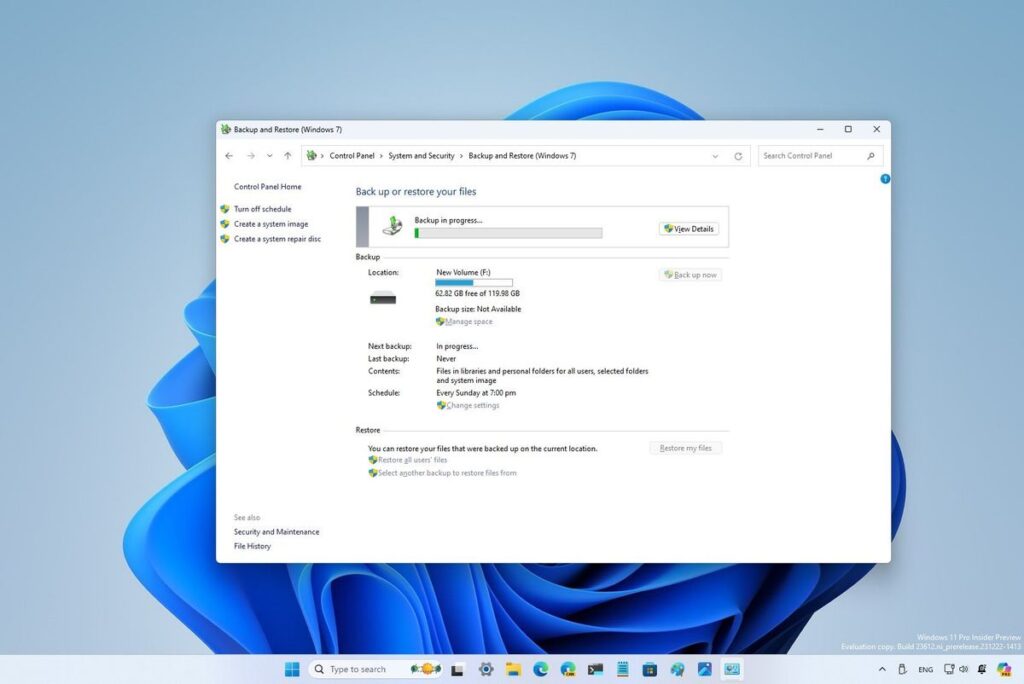Viewport: 1024px width, 684px height.
Task: Click the refresh icon in the address bar
Action: point(738,156)
